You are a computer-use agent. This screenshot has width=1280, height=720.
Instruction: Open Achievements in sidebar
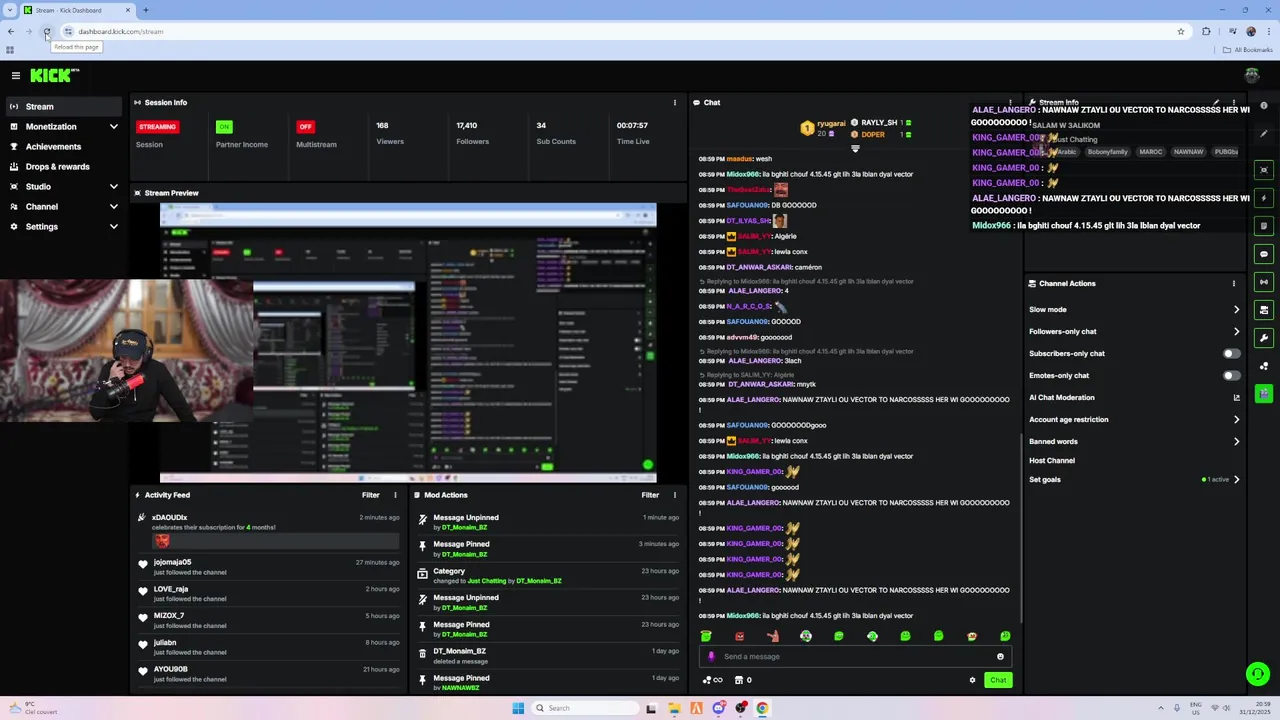pos(63,147)
